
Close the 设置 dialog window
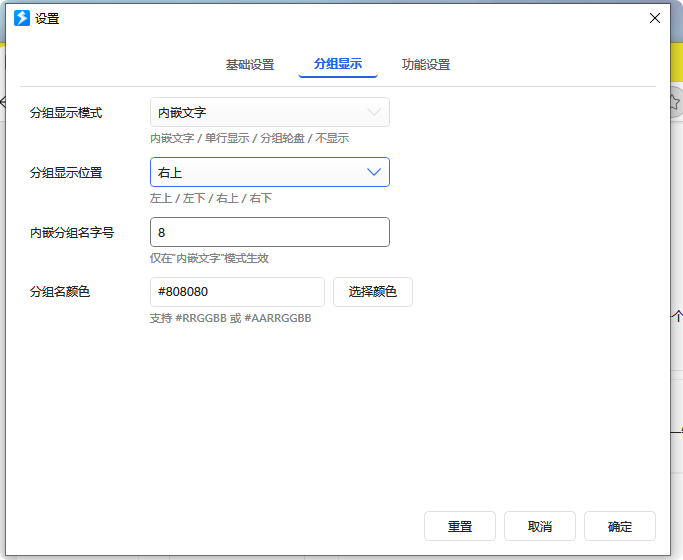[x=655, y=18]
